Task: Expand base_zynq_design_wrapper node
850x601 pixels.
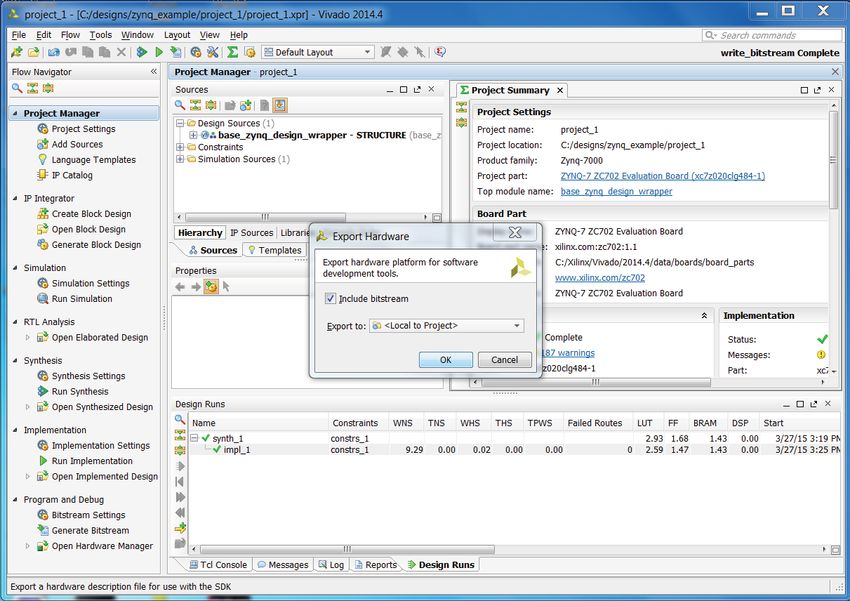Action: pyautogui.click(x=193, y=135)
